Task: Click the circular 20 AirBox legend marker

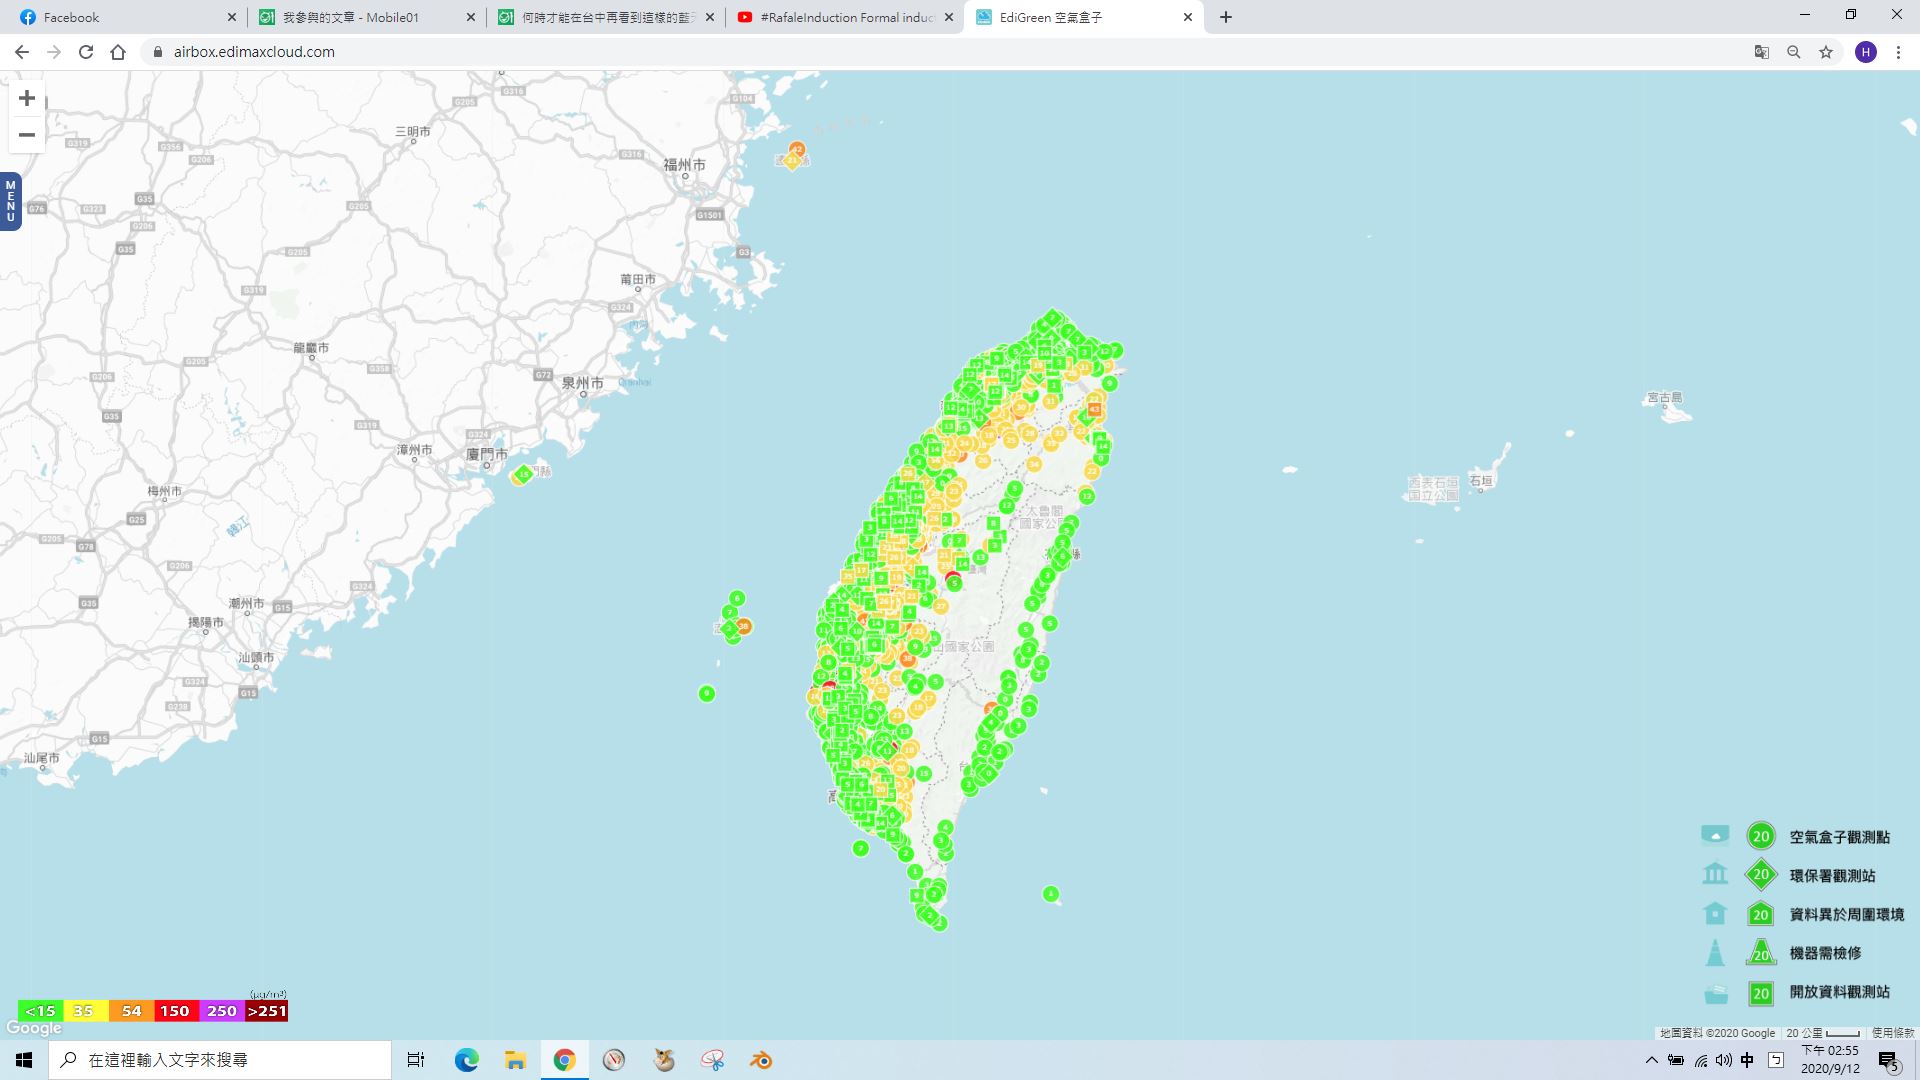Action: 1761,836
